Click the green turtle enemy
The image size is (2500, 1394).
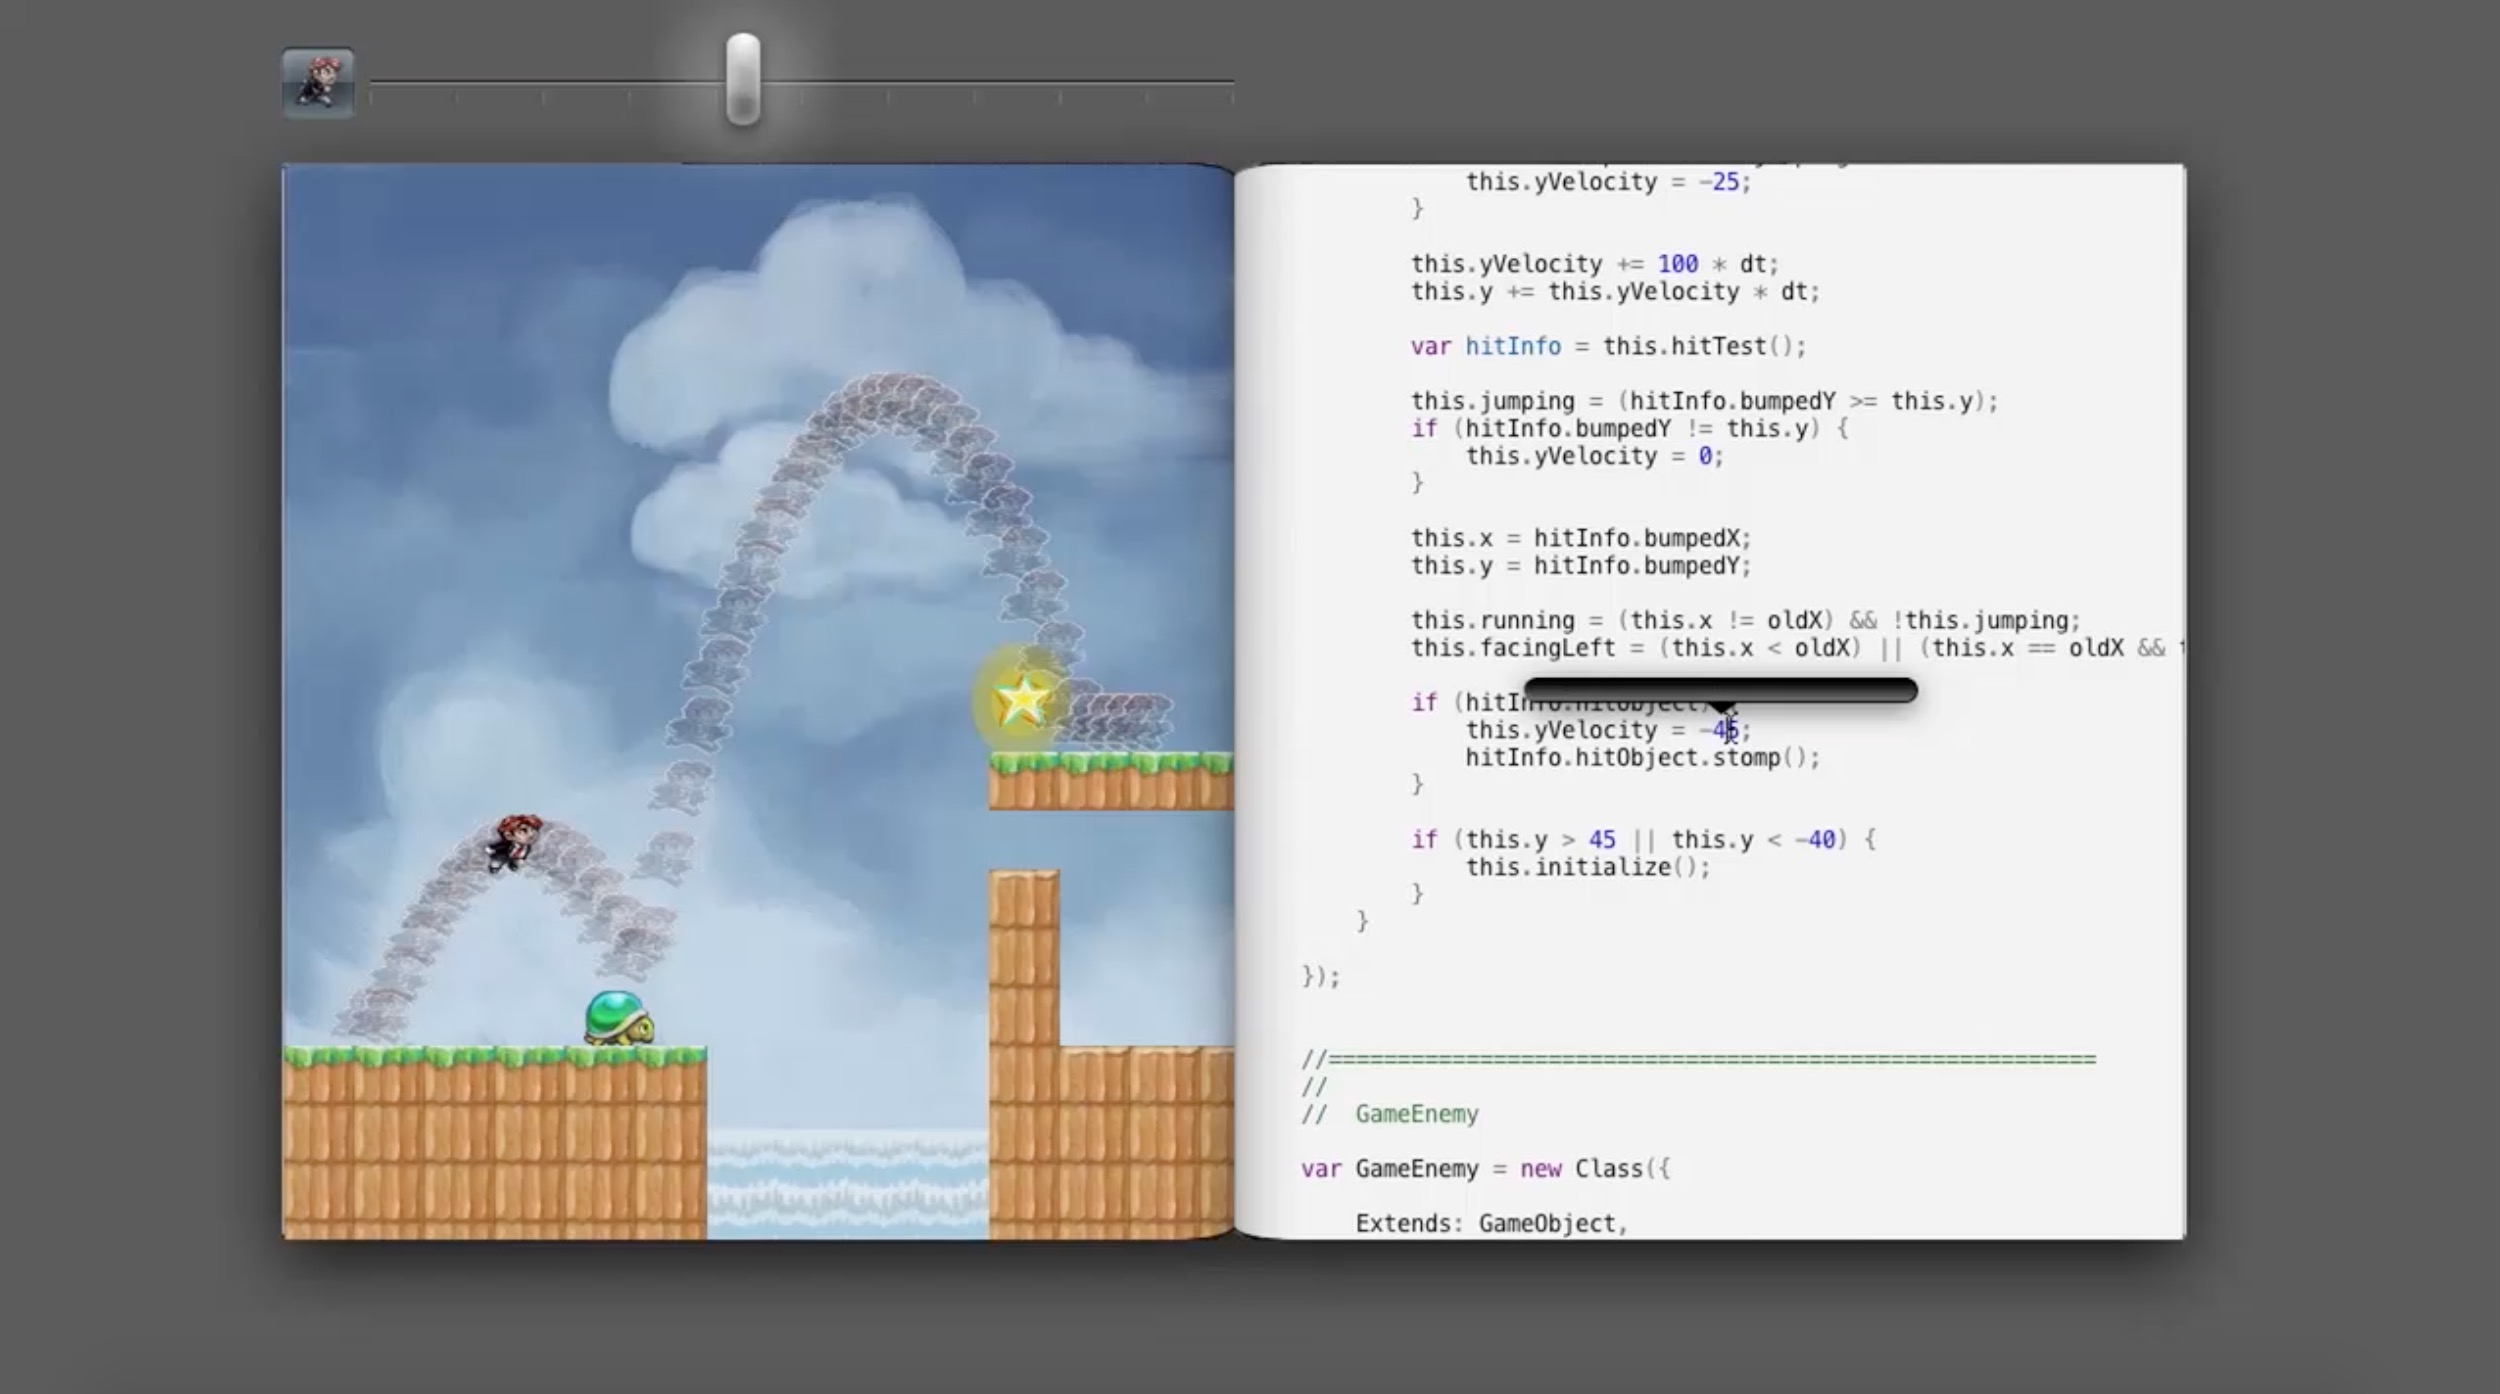(x=620, y=1018)
